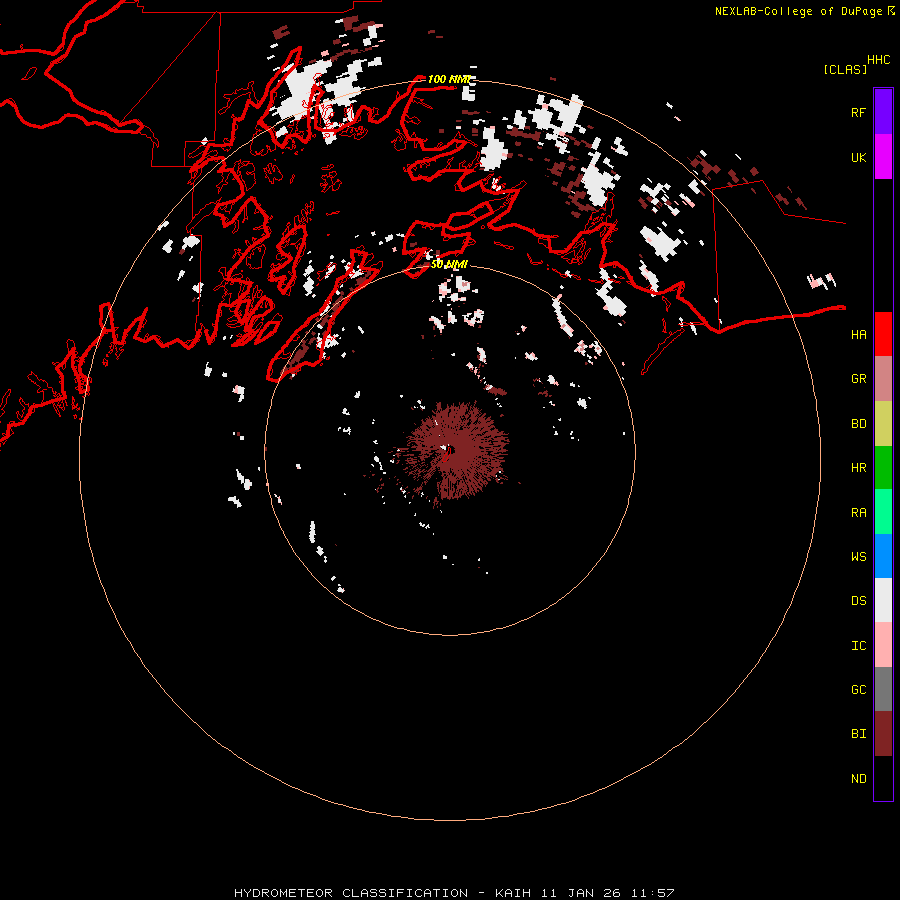This screenshot has width=900, height=900.
Task: Click the DS white legend swatch
Action: coord(883,600)
